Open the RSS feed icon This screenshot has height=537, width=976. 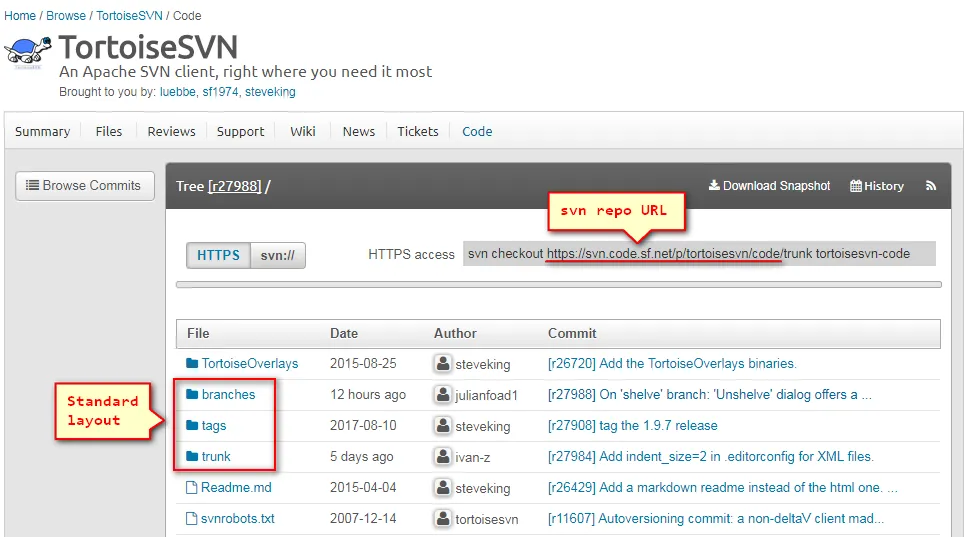pos(931,185)
